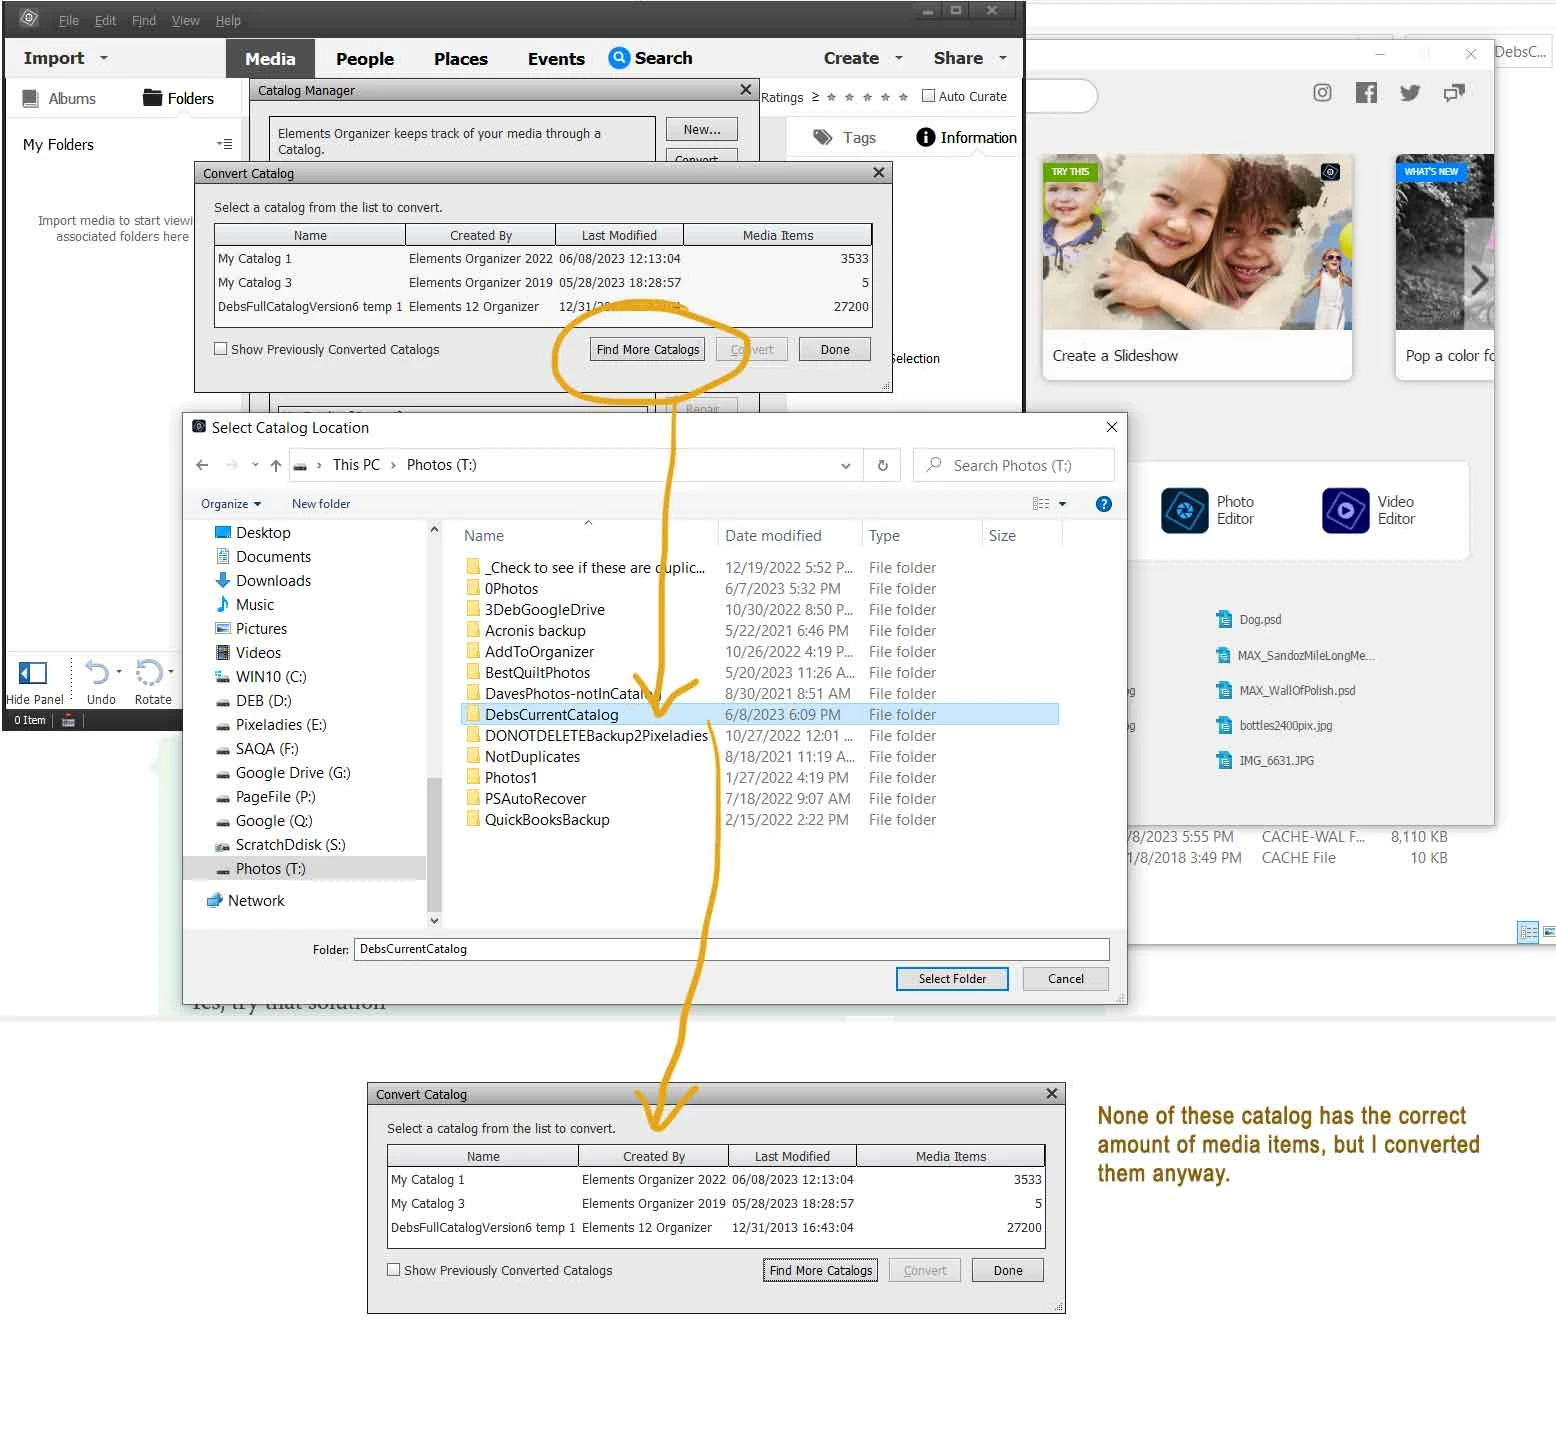The width and height of the screenshot is (1556, 1440).
Task: Select the QuickBooksBackup folder row
Action: click(760, 820)
